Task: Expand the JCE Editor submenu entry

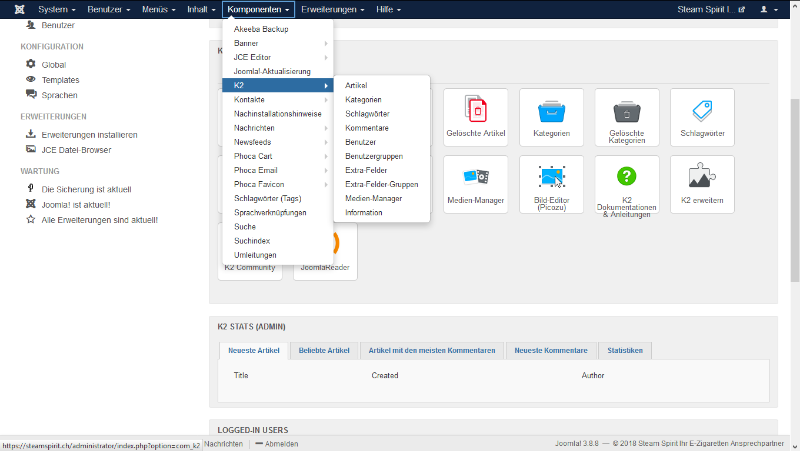Action: pos(278,57)
